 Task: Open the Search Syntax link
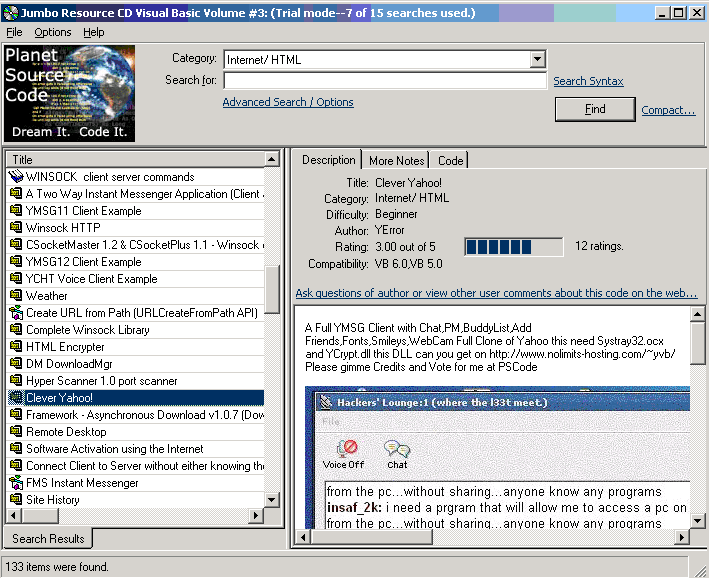[588, 81]
